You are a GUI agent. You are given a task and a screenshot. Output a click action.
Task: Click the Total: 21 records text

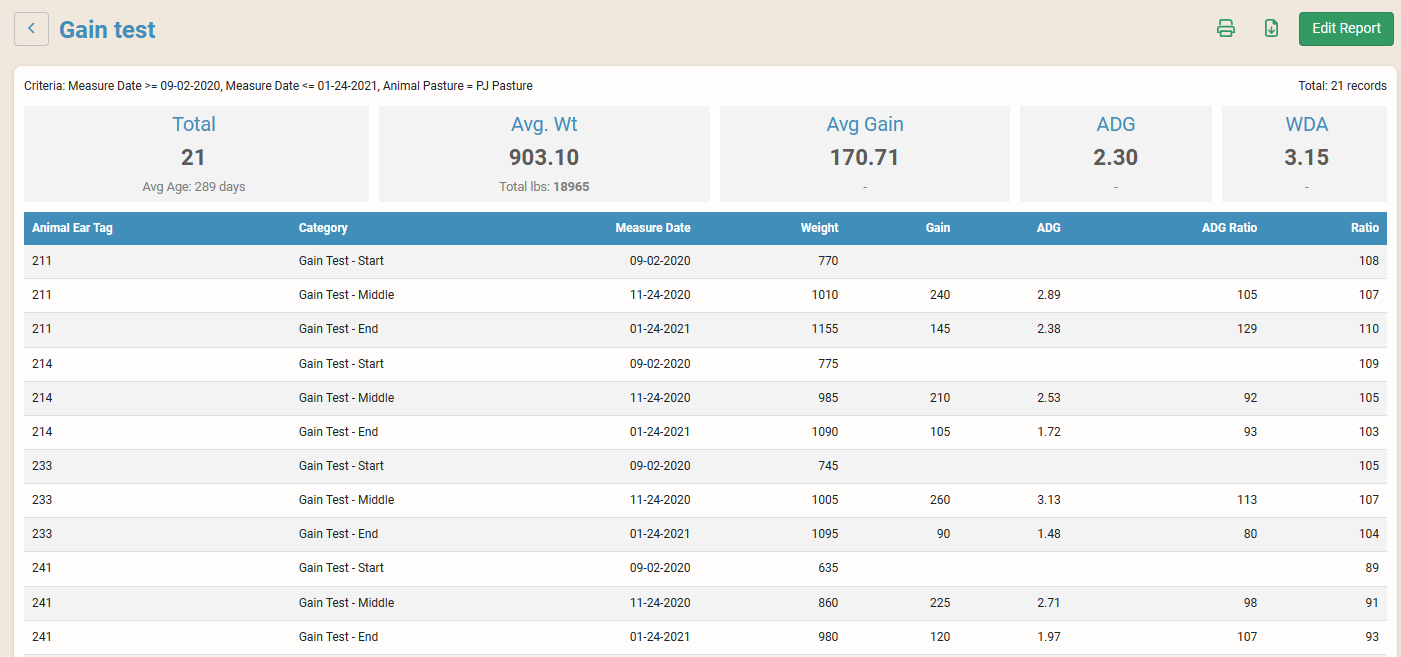coord(1342,86)
